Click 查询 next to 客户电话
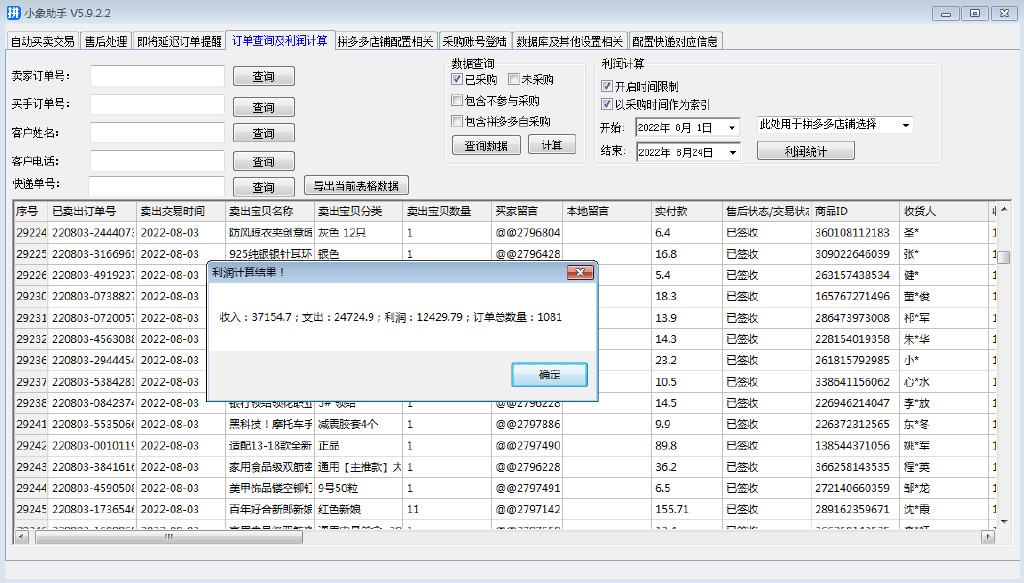The image size is (1024, 583). click(264, 161)
